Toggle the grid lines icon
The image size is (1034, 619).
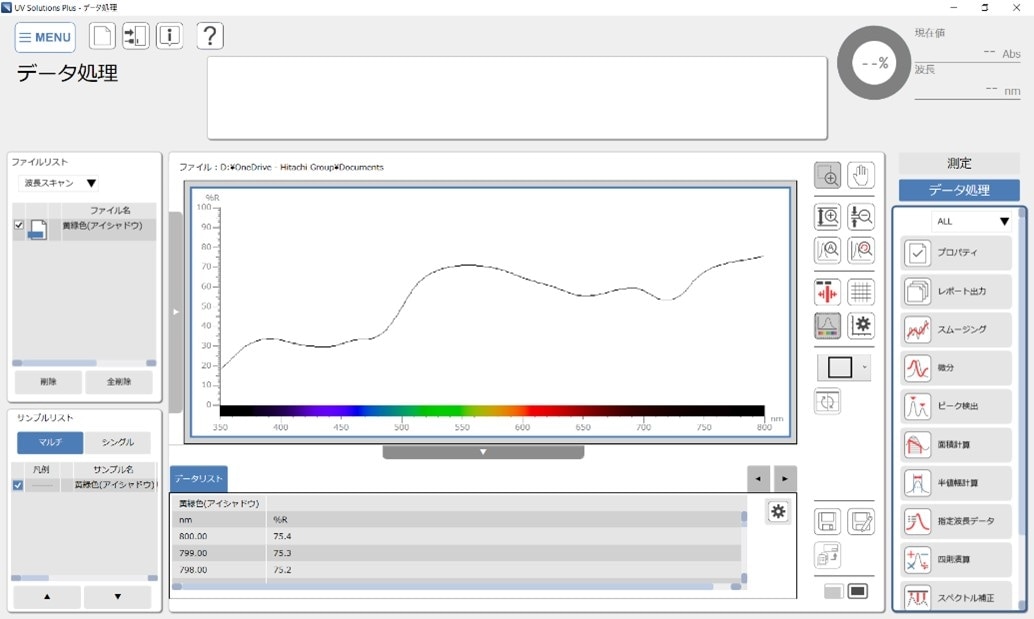tap(861, 292)
